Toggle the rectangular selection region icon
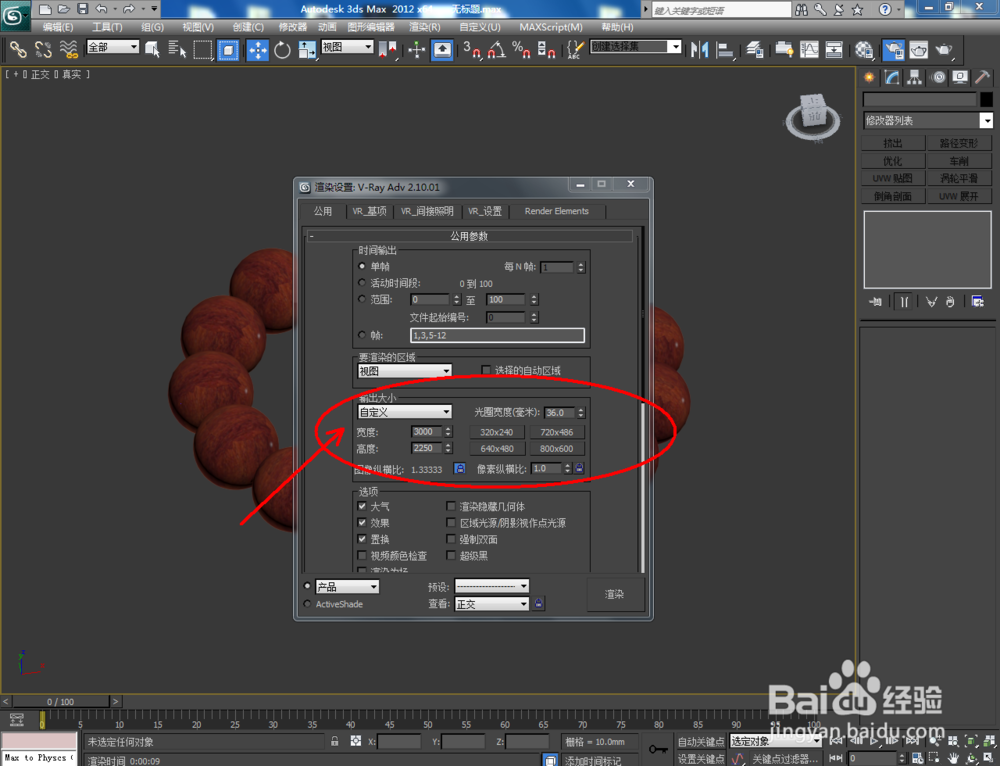 tap(202, 50)
